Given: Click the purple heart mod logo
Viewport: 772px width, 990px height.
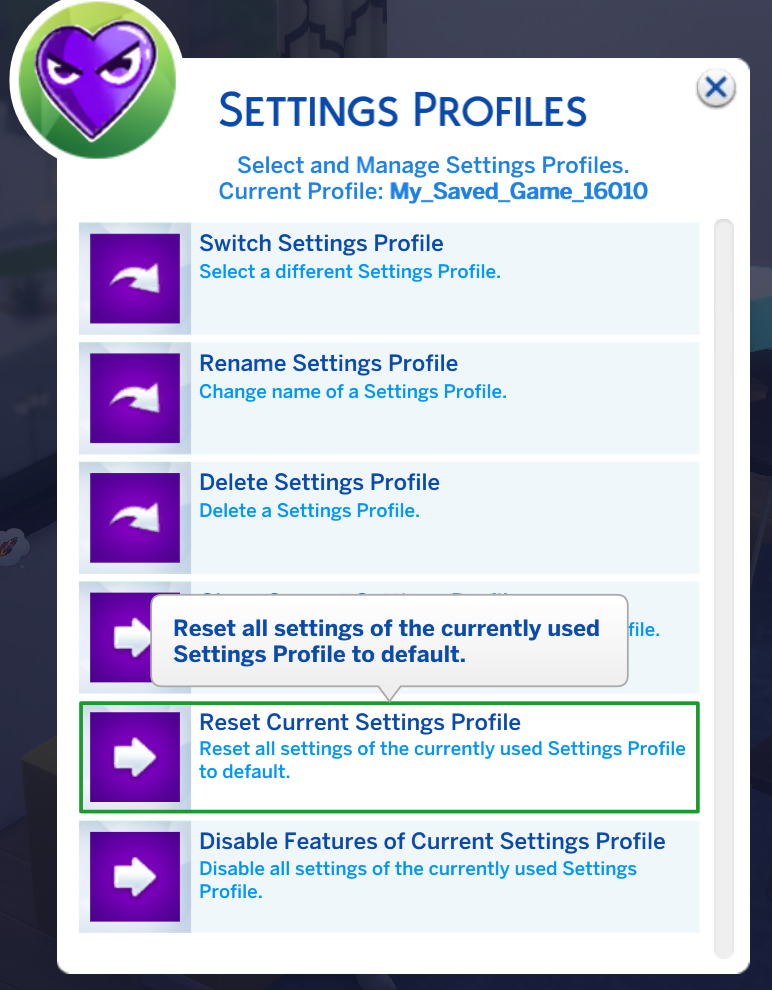Looking at the screenshot, I should click(x=96, y=80).
